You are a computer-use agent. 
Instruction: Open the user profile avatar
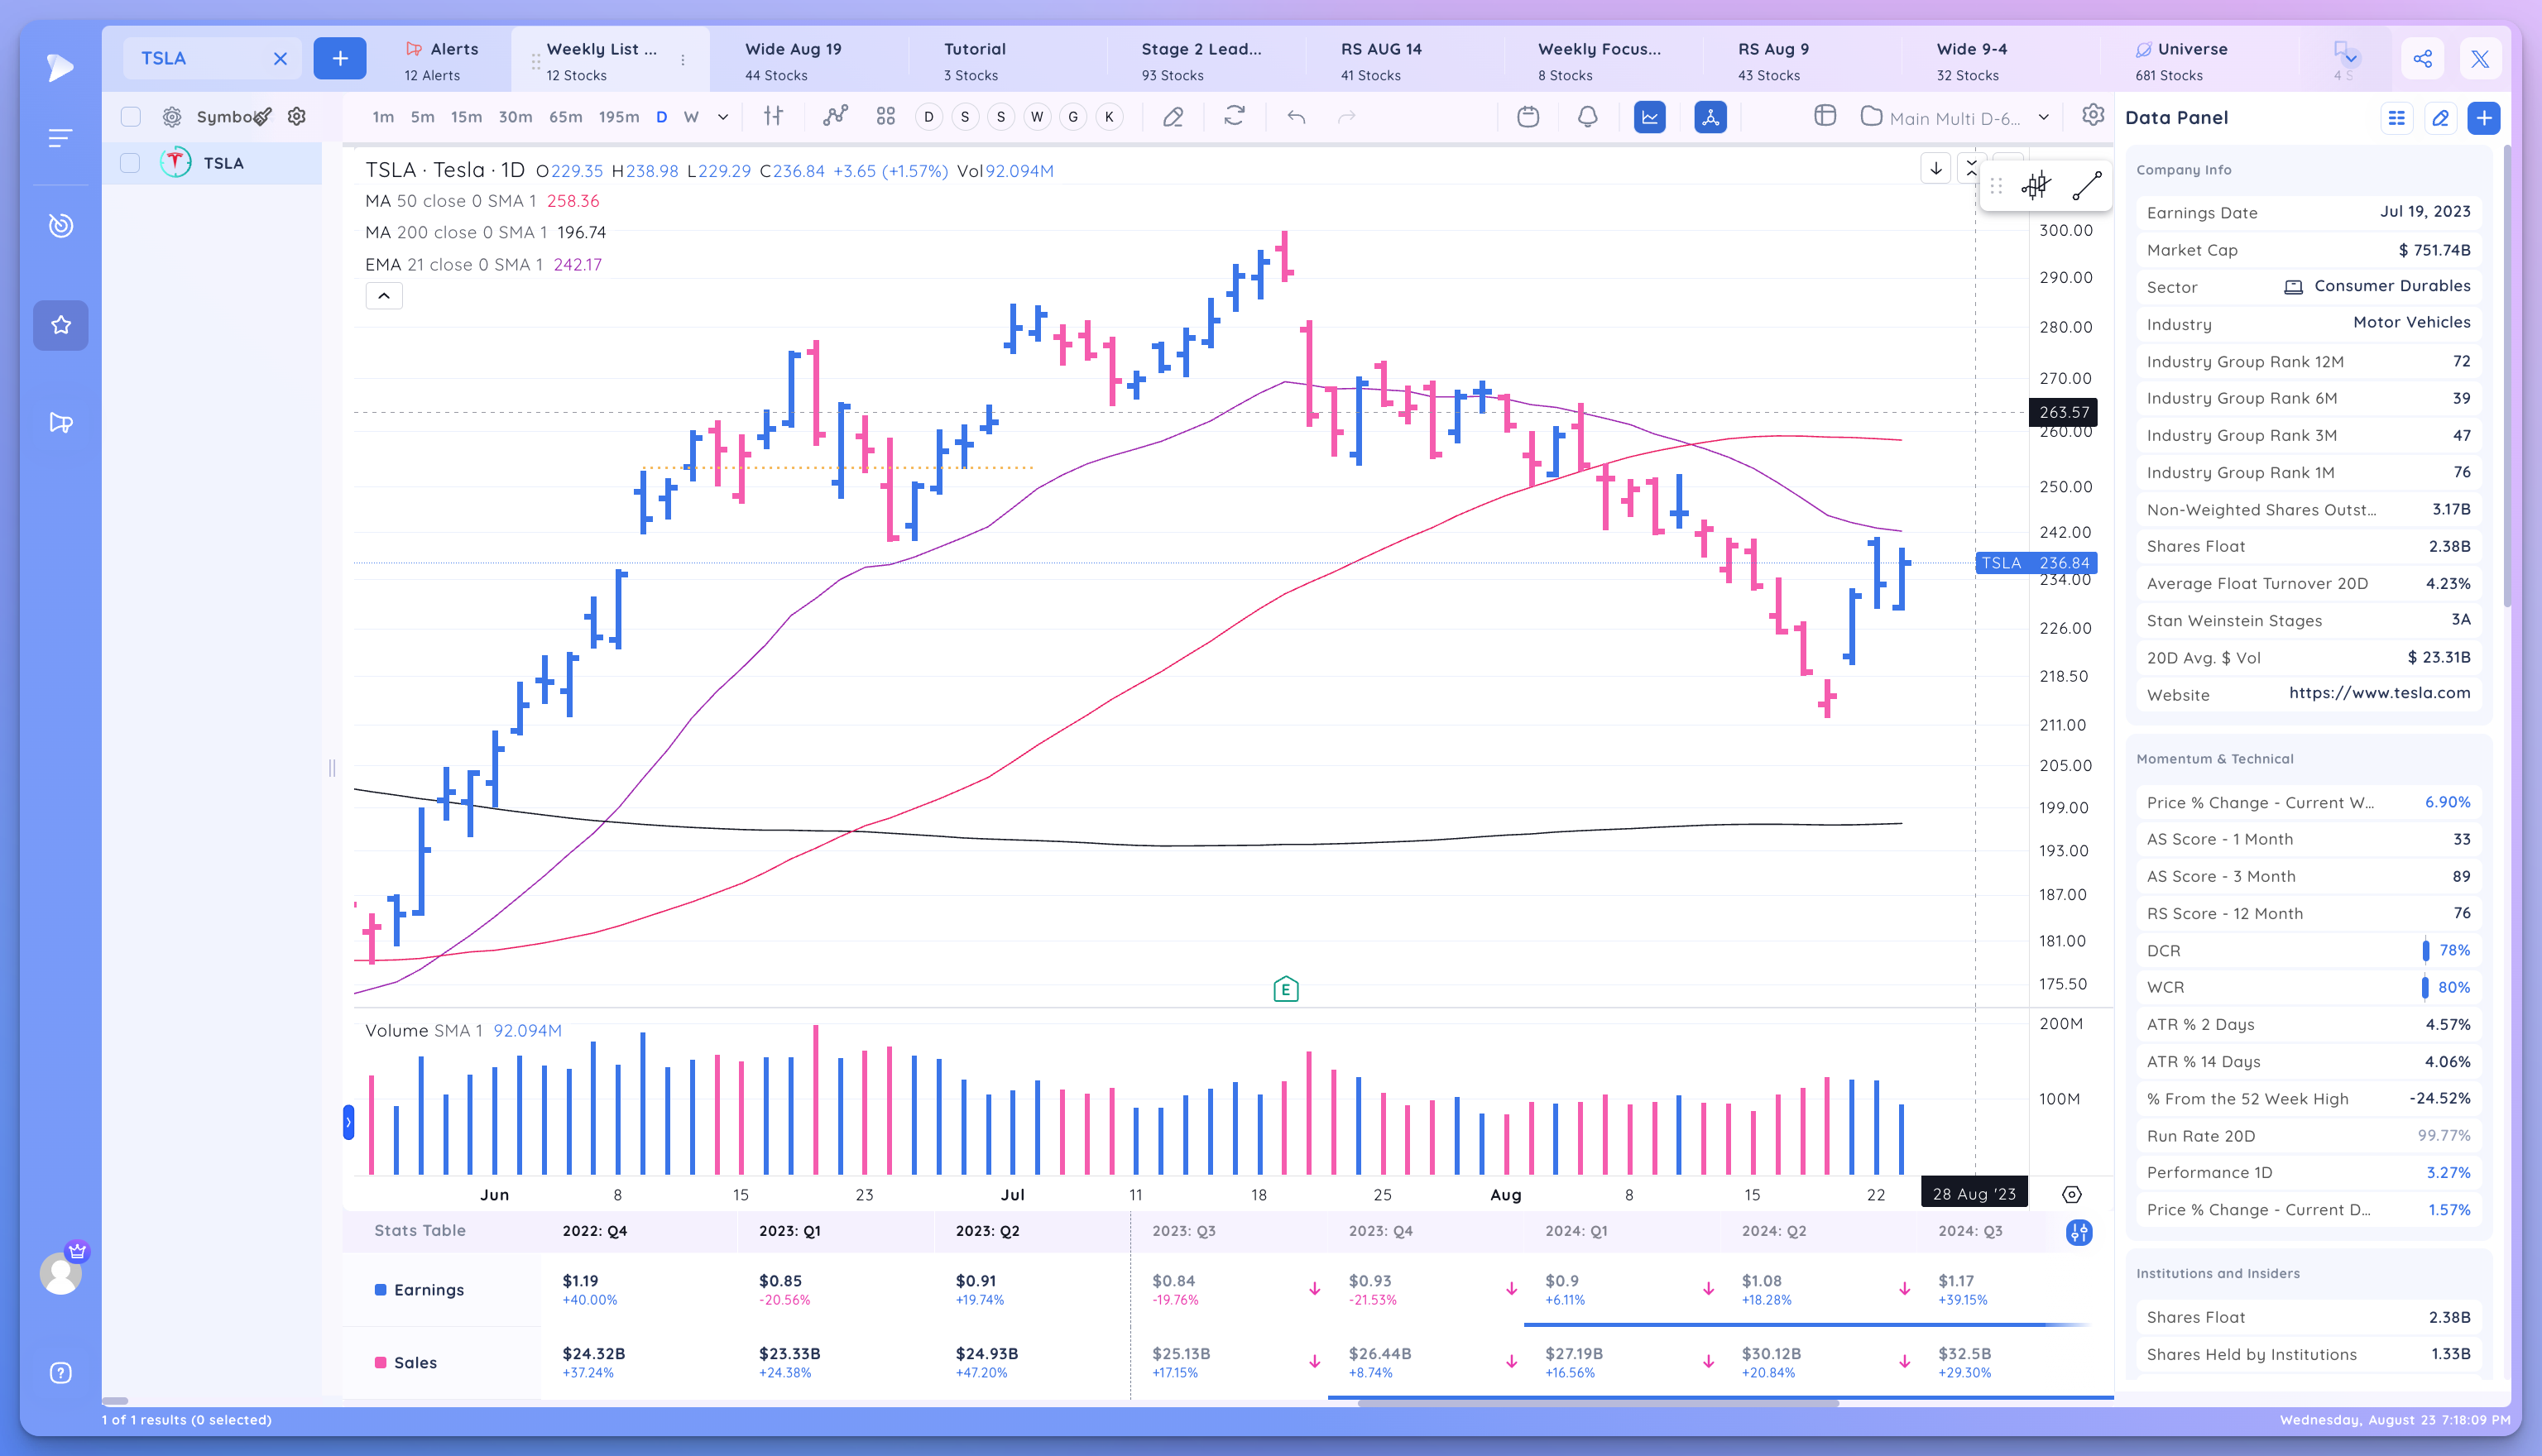(60, 1273)
